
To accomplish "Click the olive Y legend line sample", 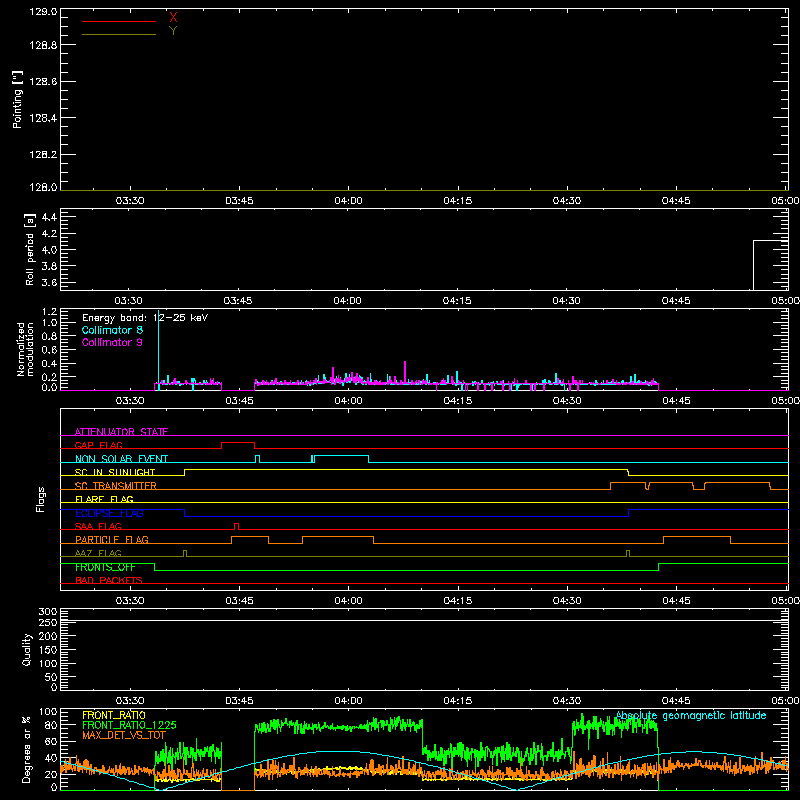I will tap(118, 35).
